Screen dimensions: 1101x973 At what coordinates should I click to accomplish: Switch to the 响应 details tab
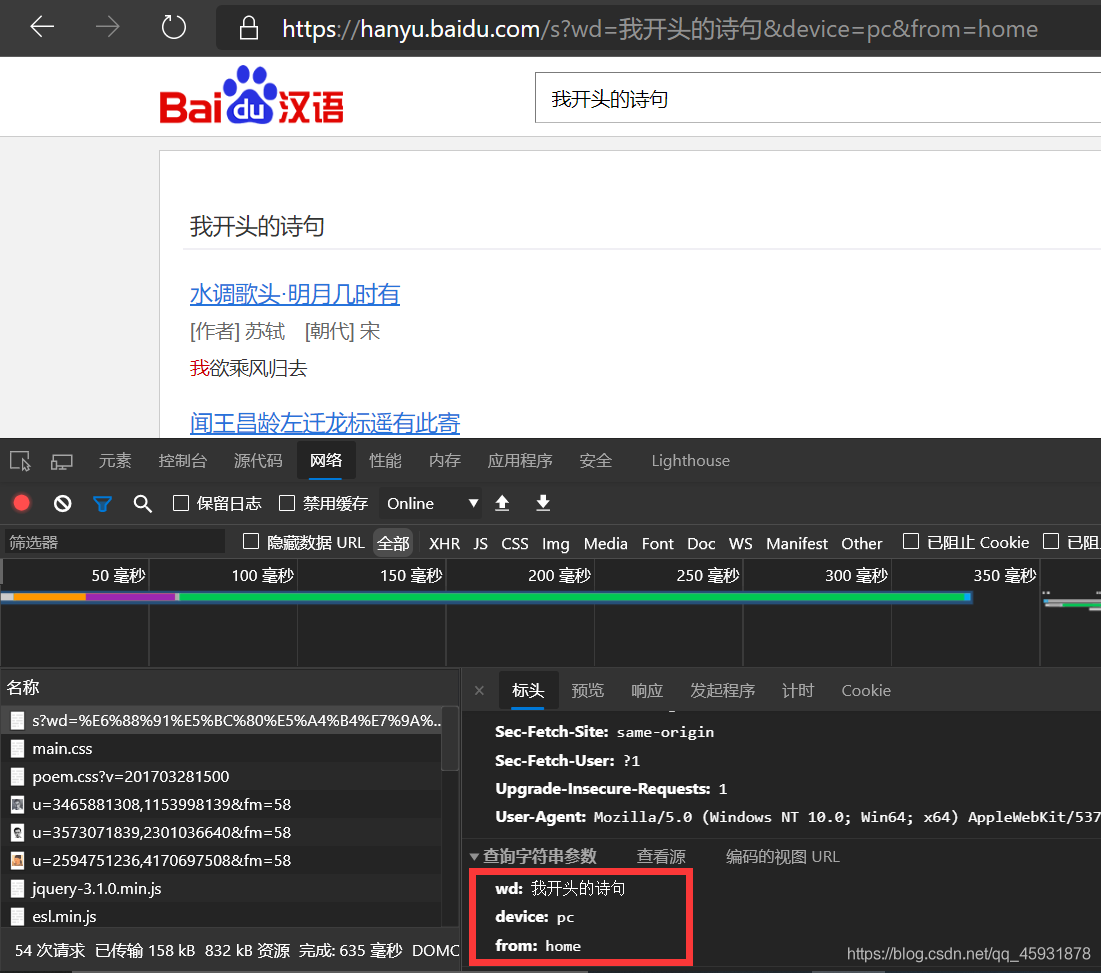(647, 691)
